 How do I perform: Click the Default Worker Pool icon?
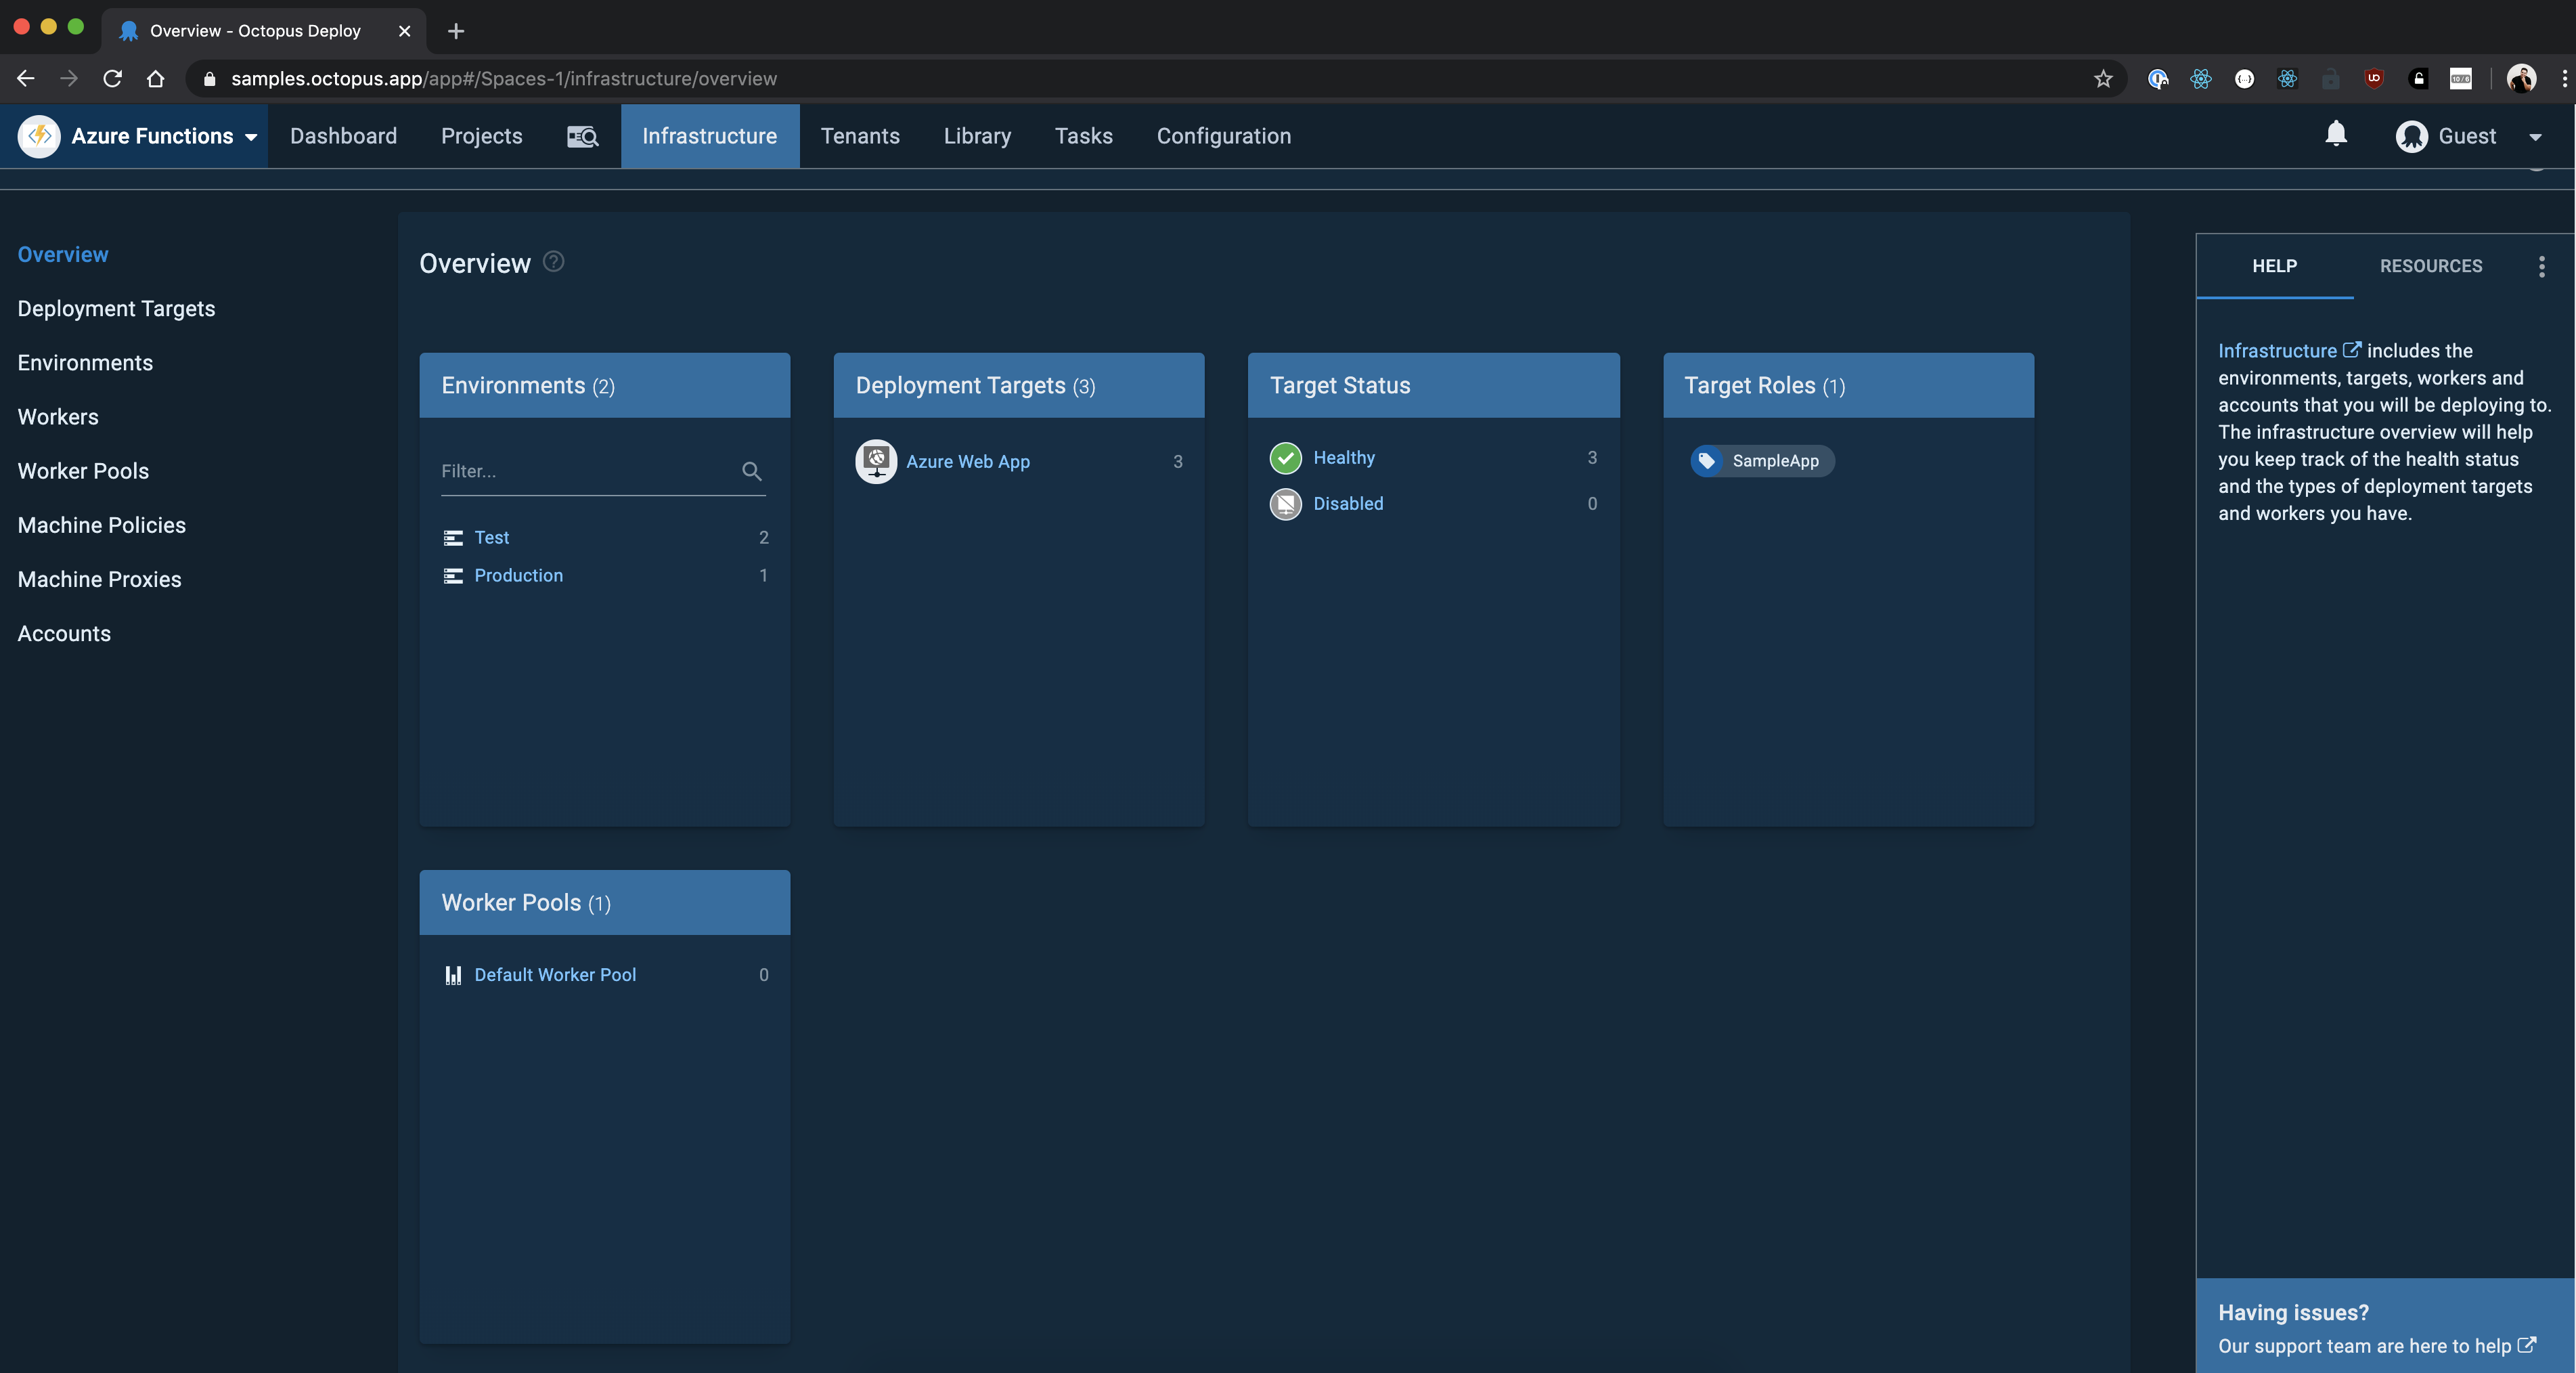click(x=453, y=975)
